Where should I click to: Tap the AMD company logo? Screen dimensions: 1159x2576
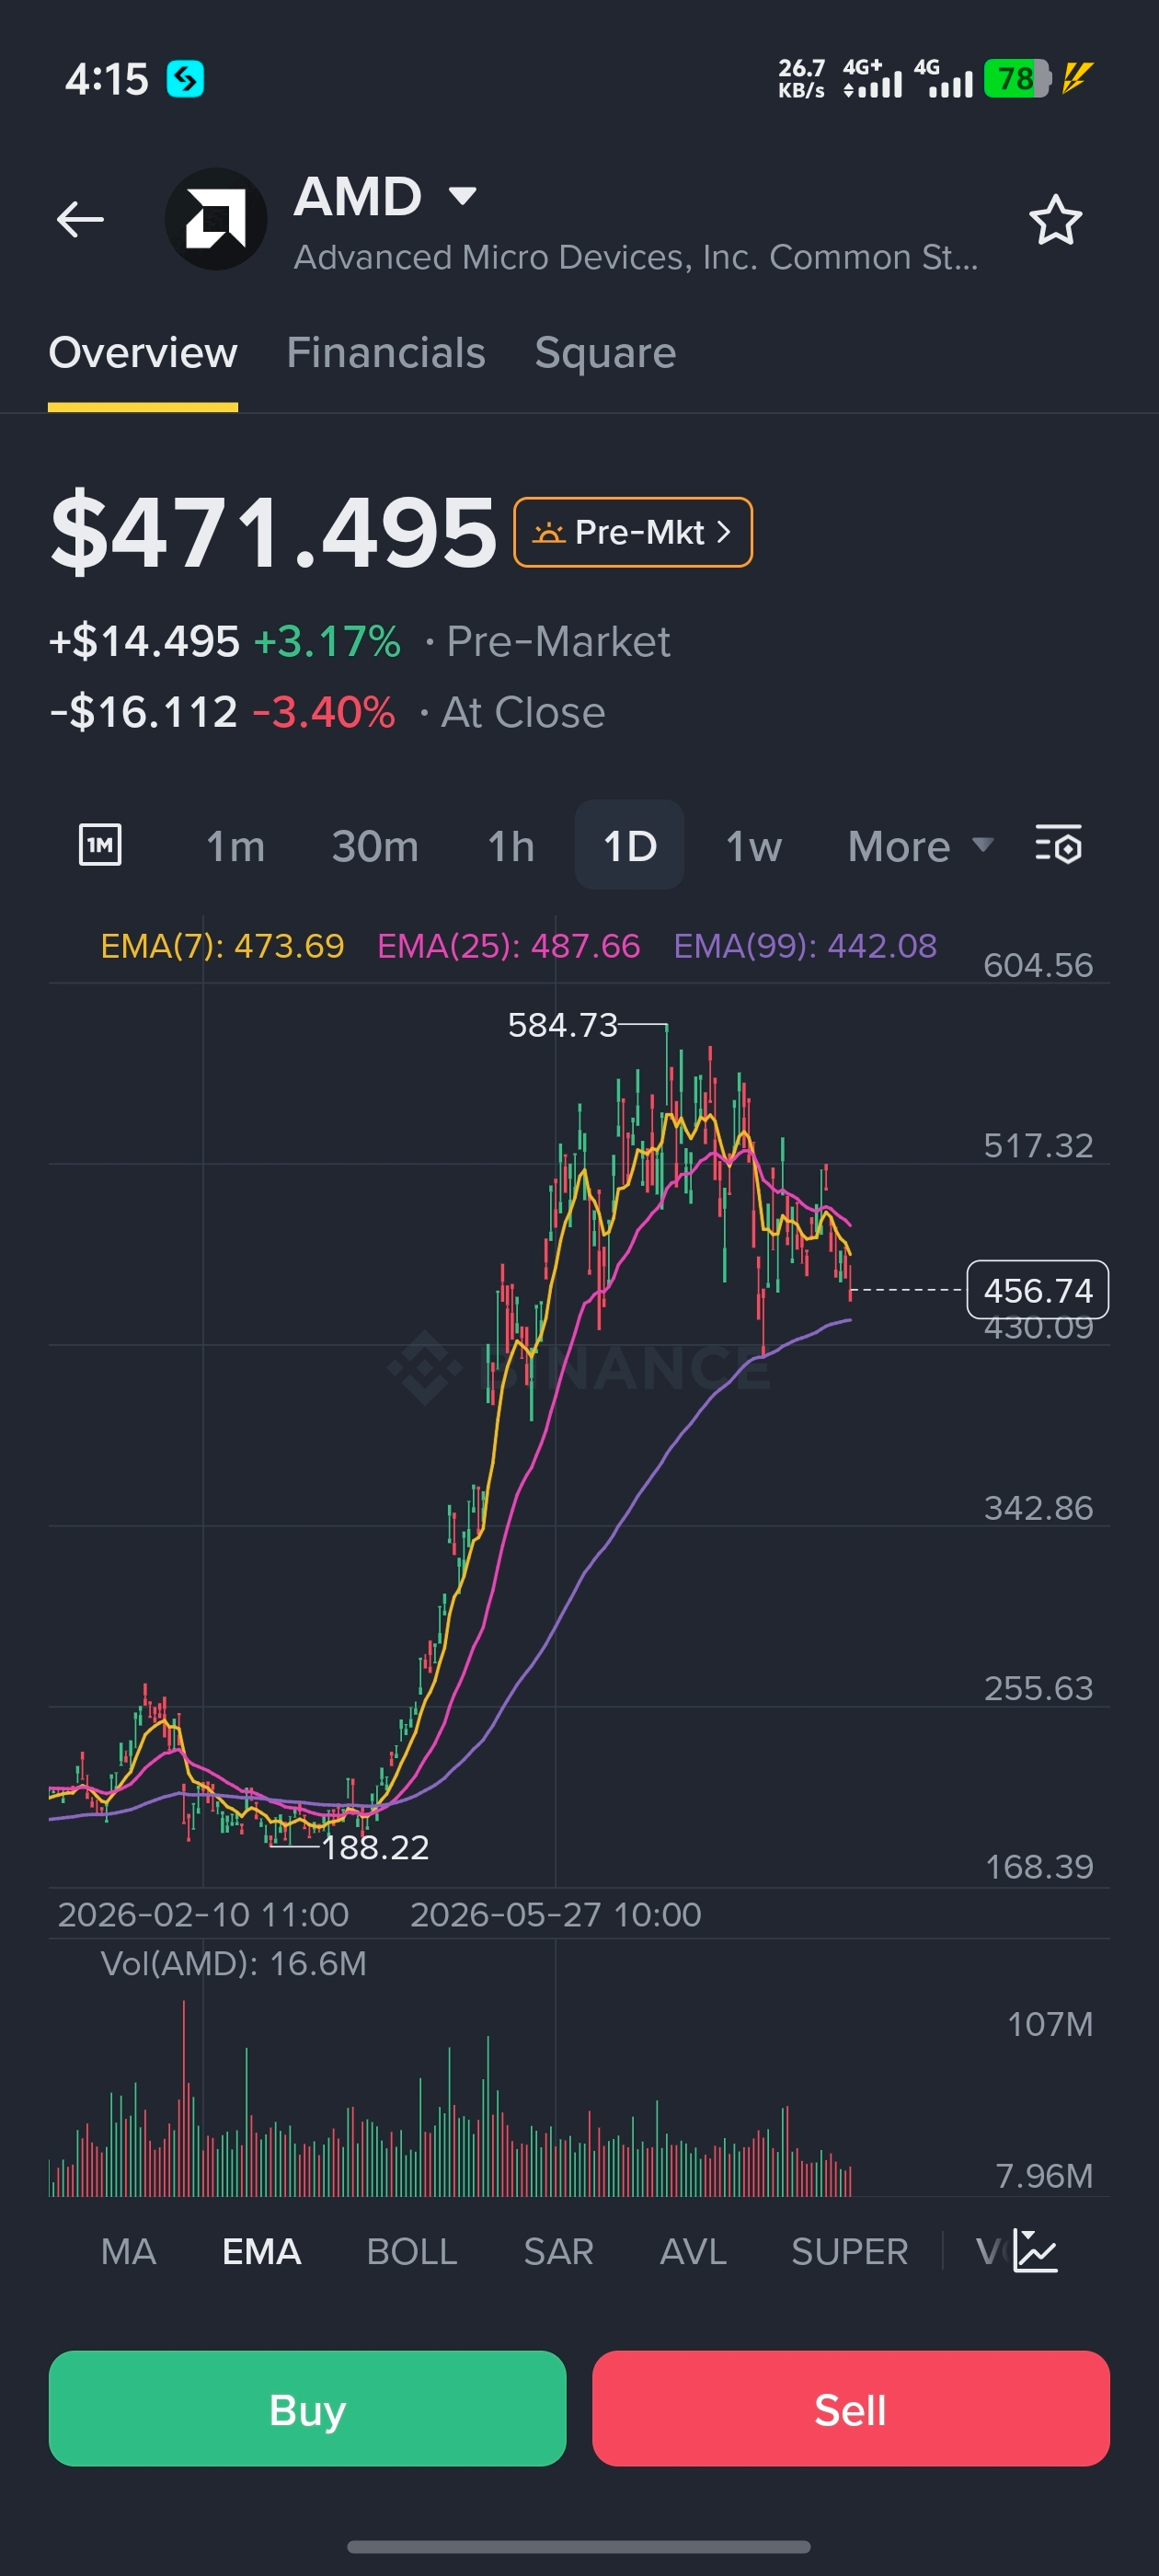(215, 219)
